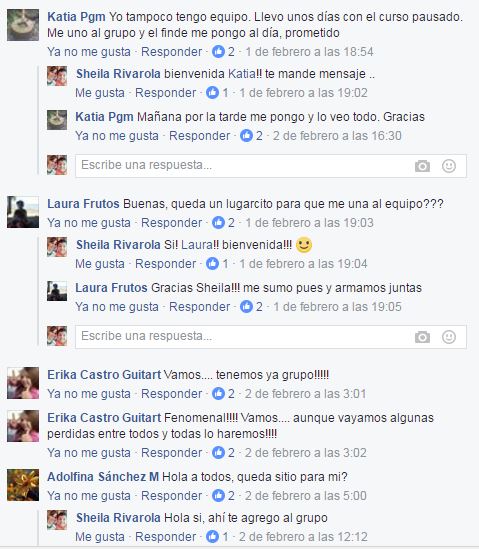Click camera icon in second reply box

422,337
